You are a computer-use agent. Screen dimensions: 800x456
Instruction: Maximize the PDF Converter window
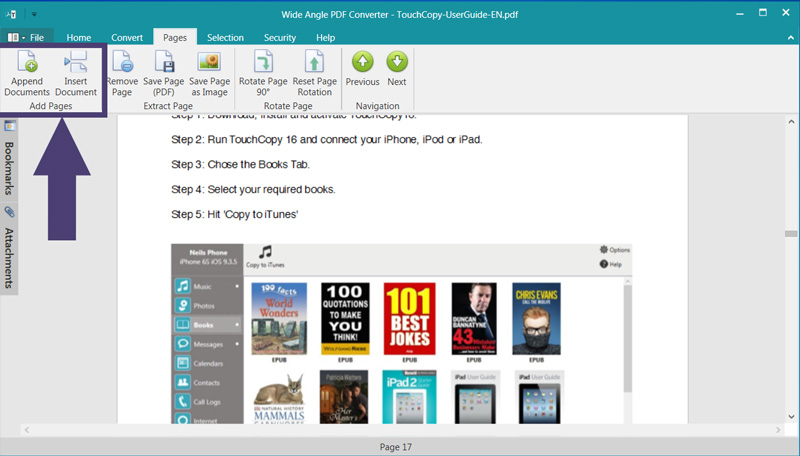pos(763,13)
